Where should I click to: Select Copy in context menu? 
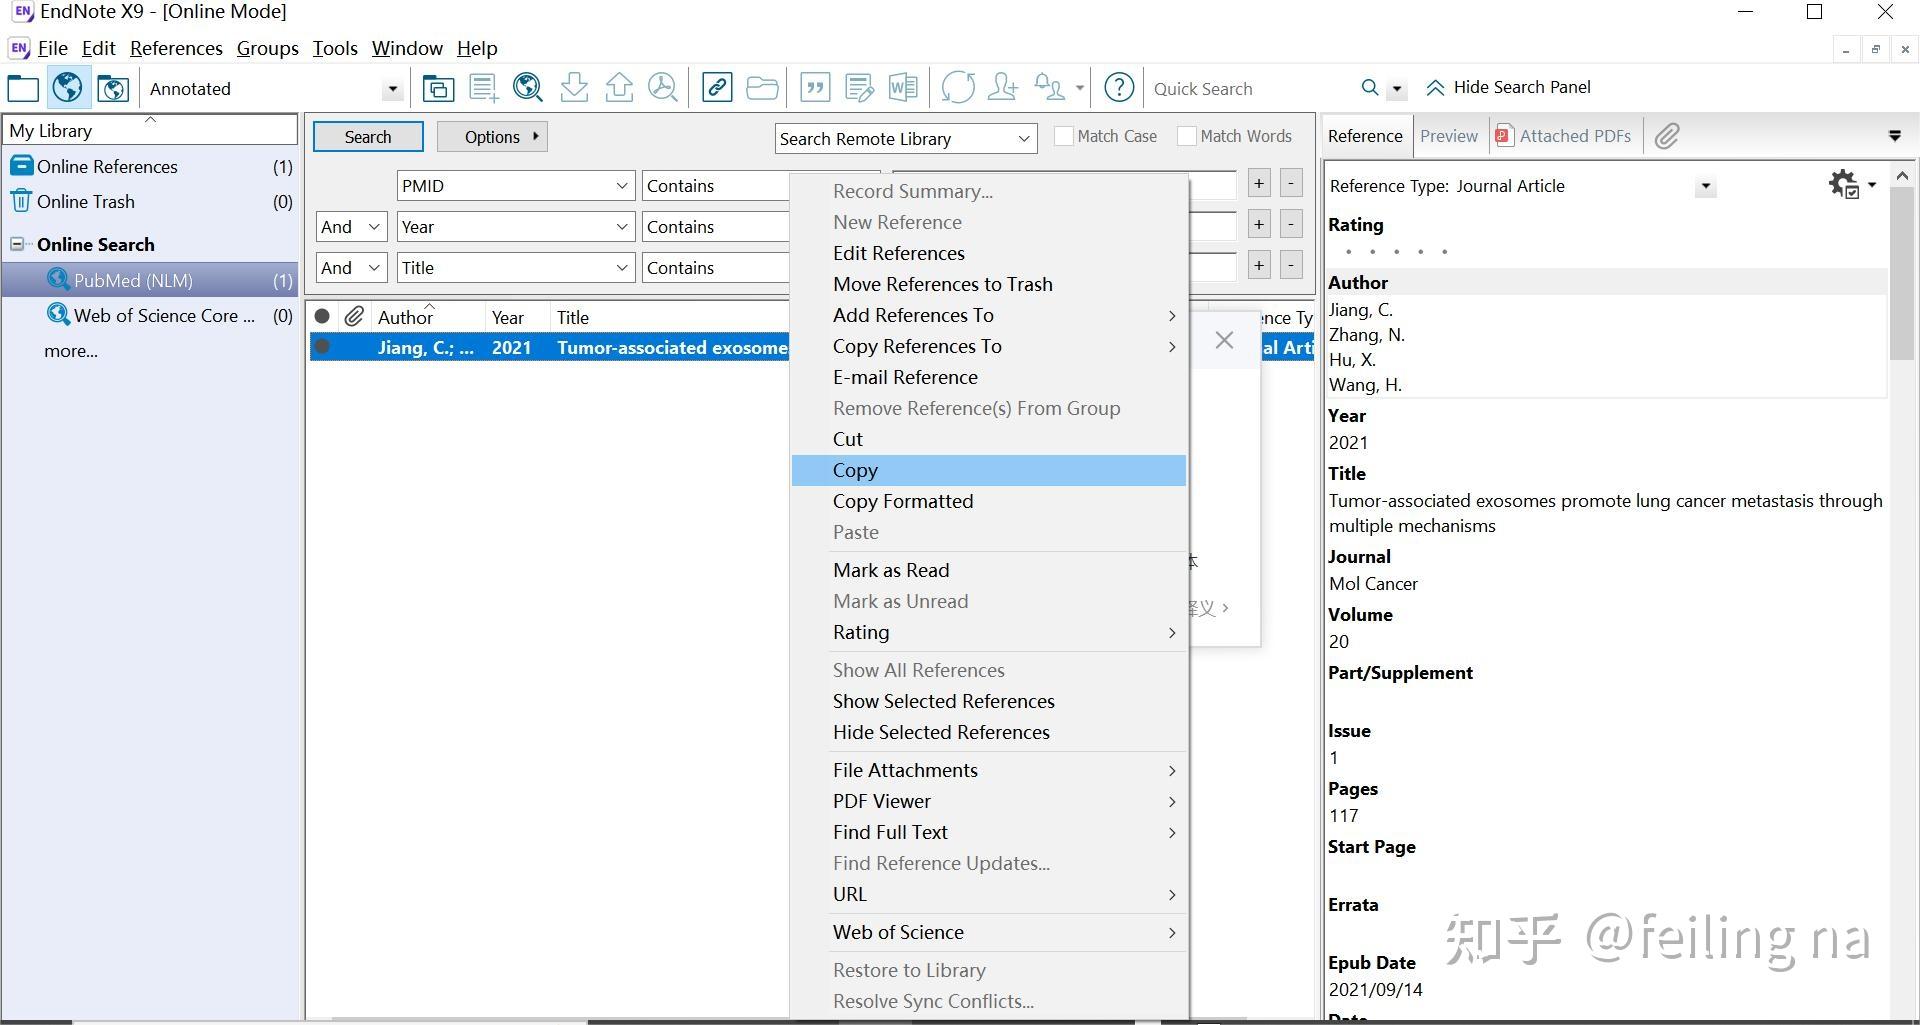pos(989,470)
